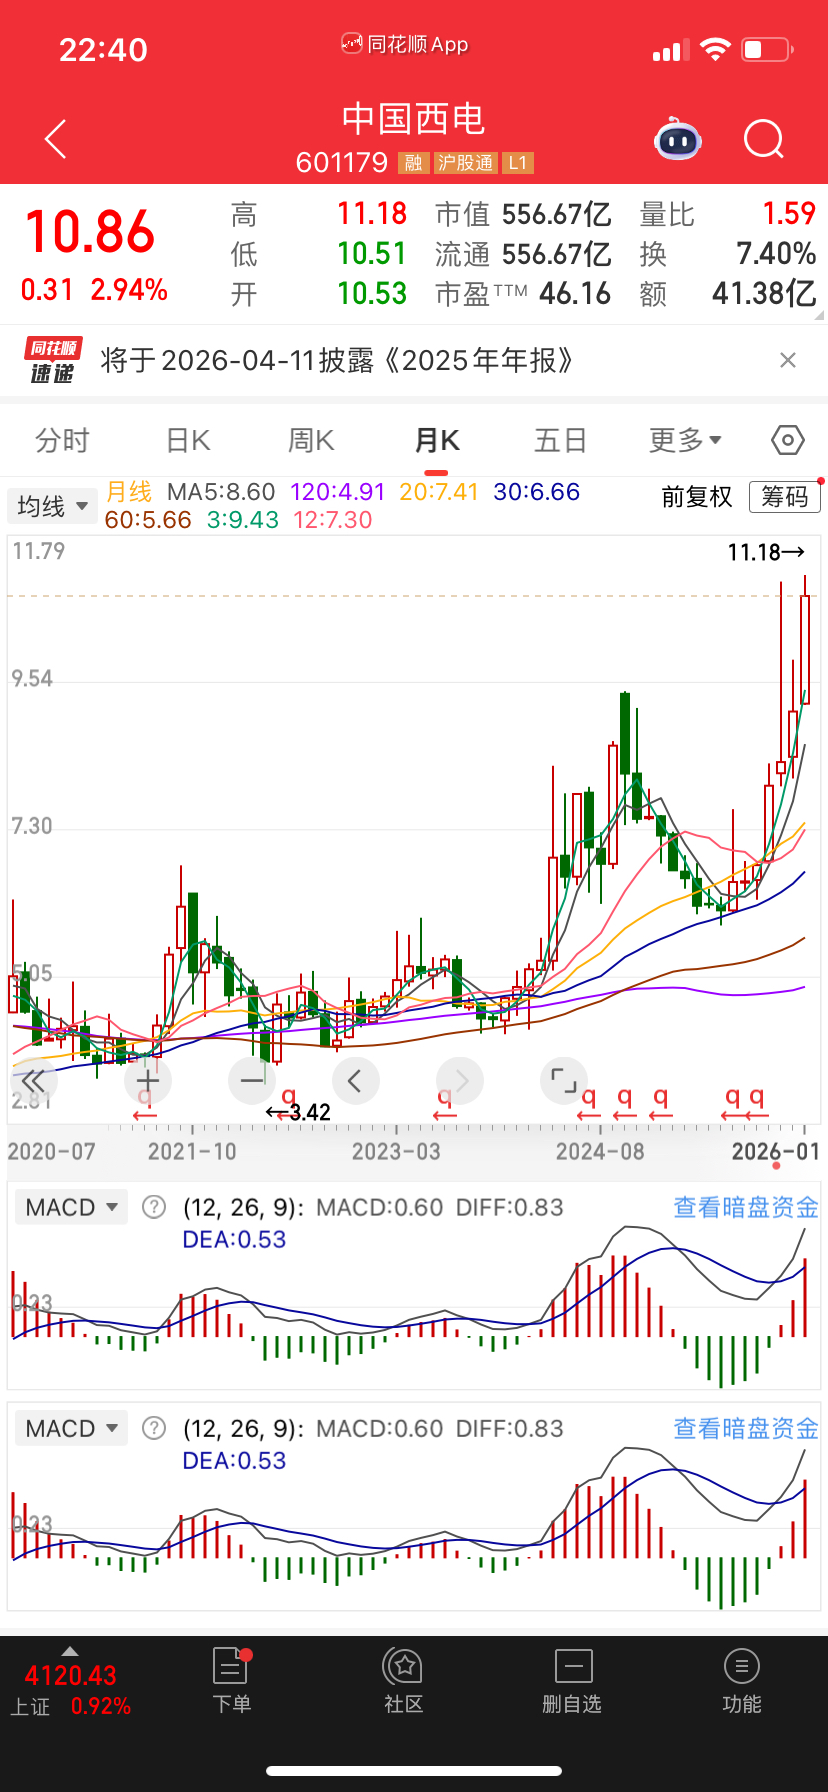The height and width of the screenshot is (1792, 828).
Task: Tap the 2026-01 date axis marker
Action: 776,1152
